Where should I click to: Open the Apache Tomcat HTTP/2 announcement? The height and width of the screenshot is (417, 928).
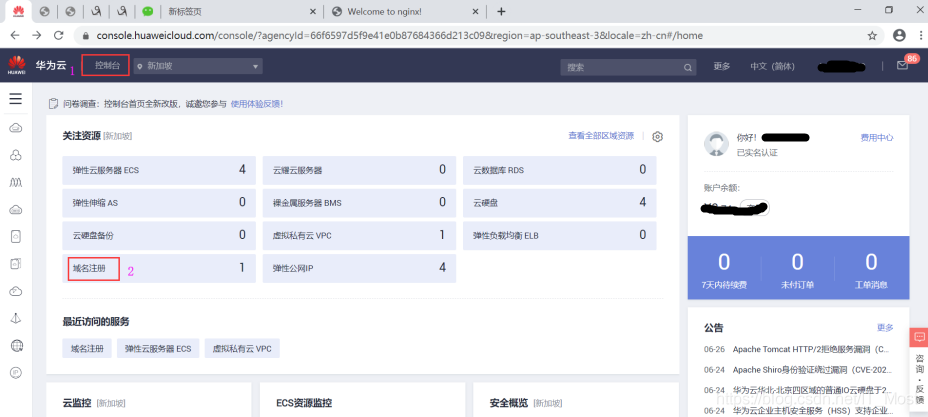pyautogui.click(x=810, y=349)
